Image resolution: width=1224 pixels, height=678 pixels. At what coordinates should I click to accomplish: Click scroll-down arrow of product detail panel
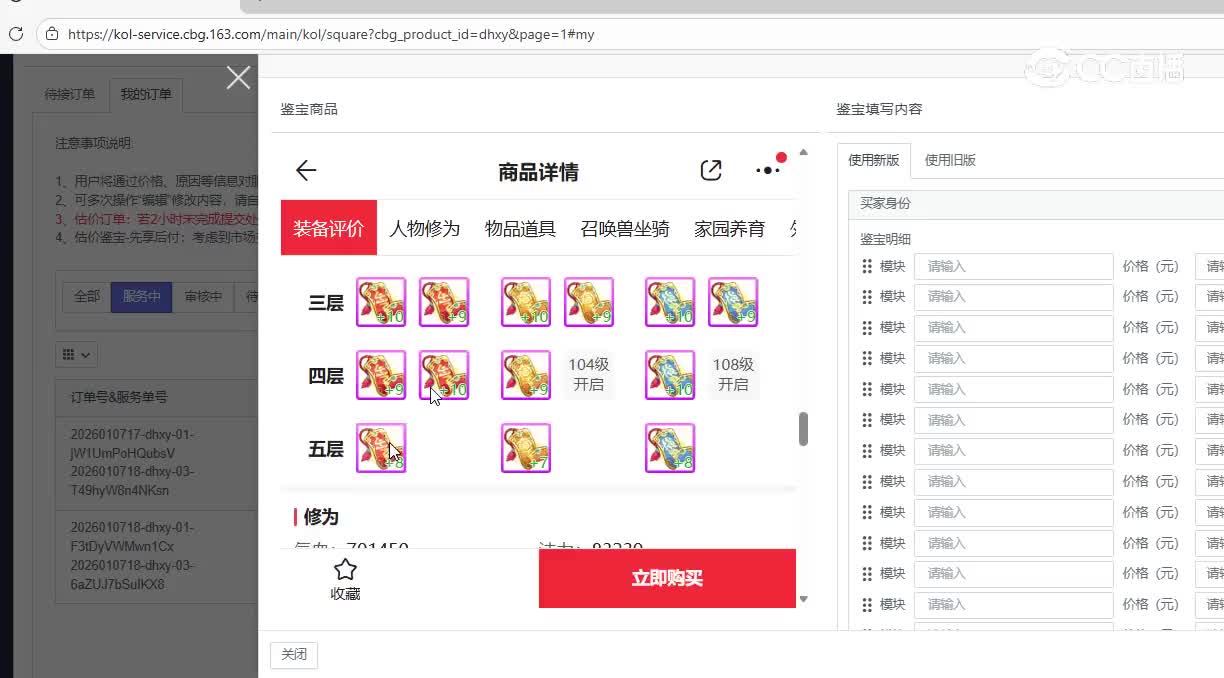[803, 599]
